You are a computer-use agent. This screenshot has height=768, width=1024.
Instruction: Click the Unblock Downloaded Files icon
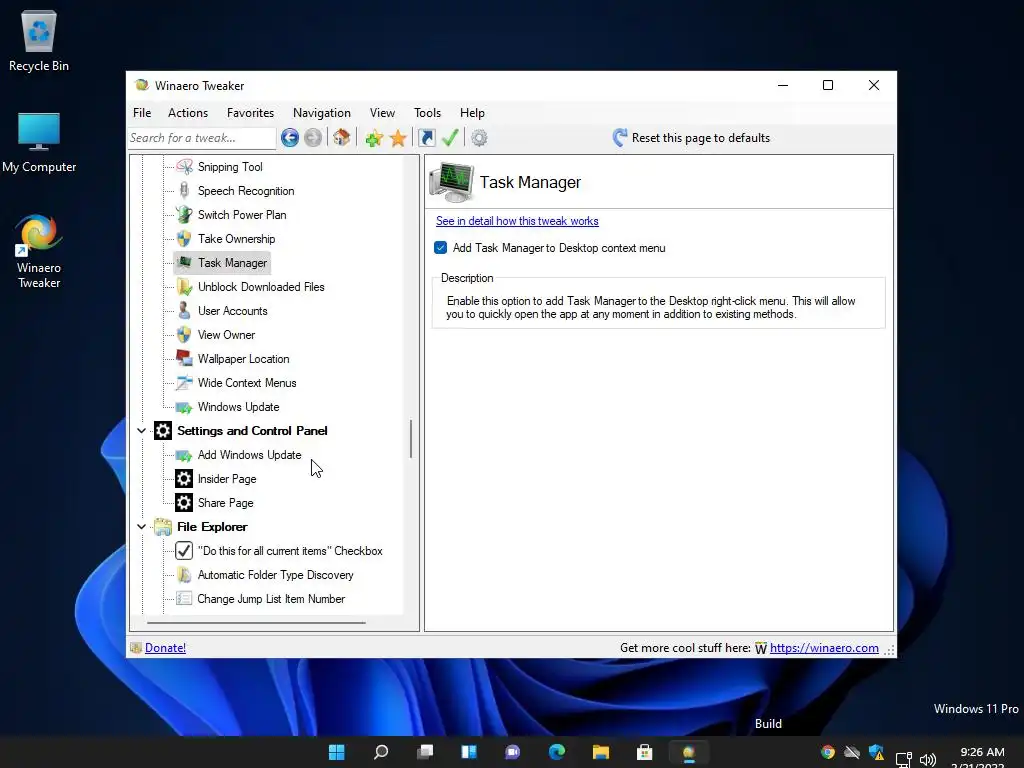coord(184,287)
